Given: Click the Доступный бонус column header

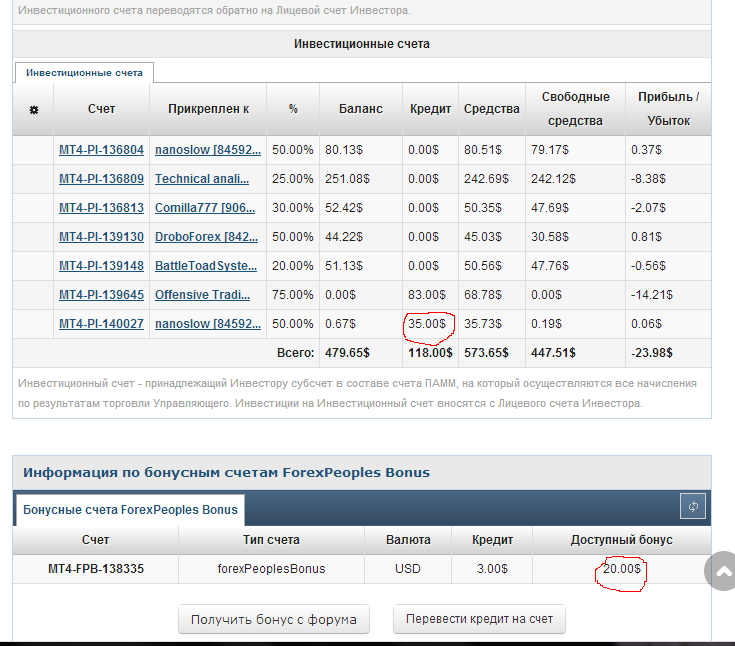Looking at the screenshot, I should tap(622, 540).
